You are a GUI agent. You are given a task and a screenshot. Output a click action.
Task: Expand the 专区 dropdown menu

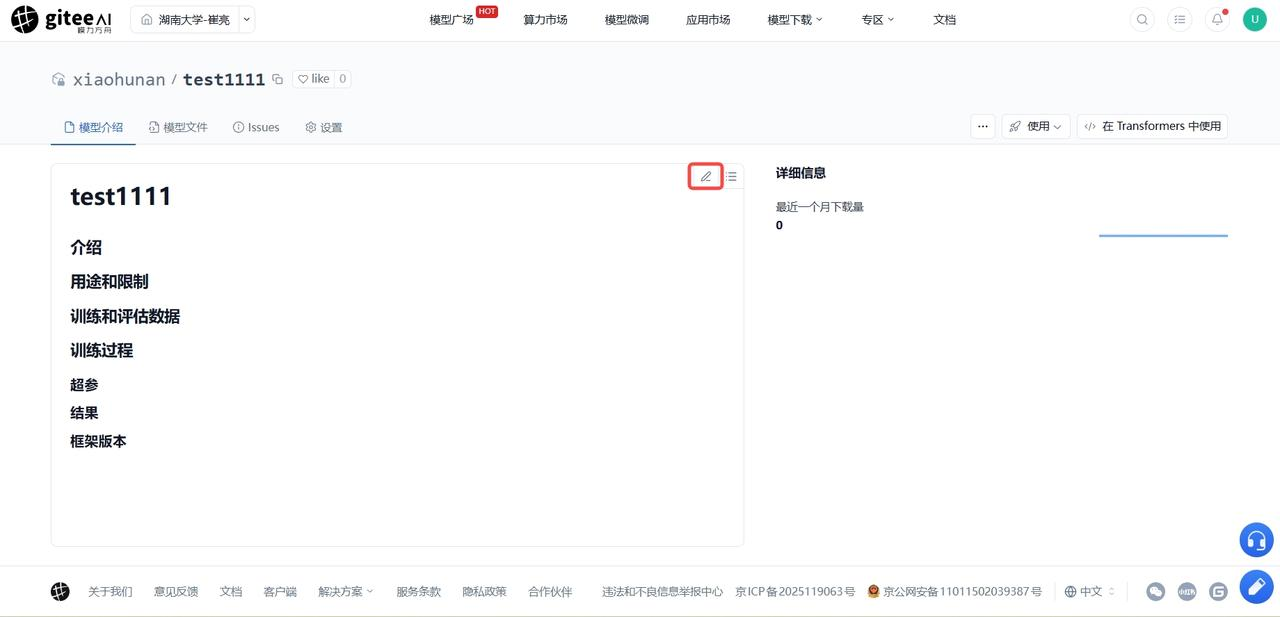(x=878, y=19)
